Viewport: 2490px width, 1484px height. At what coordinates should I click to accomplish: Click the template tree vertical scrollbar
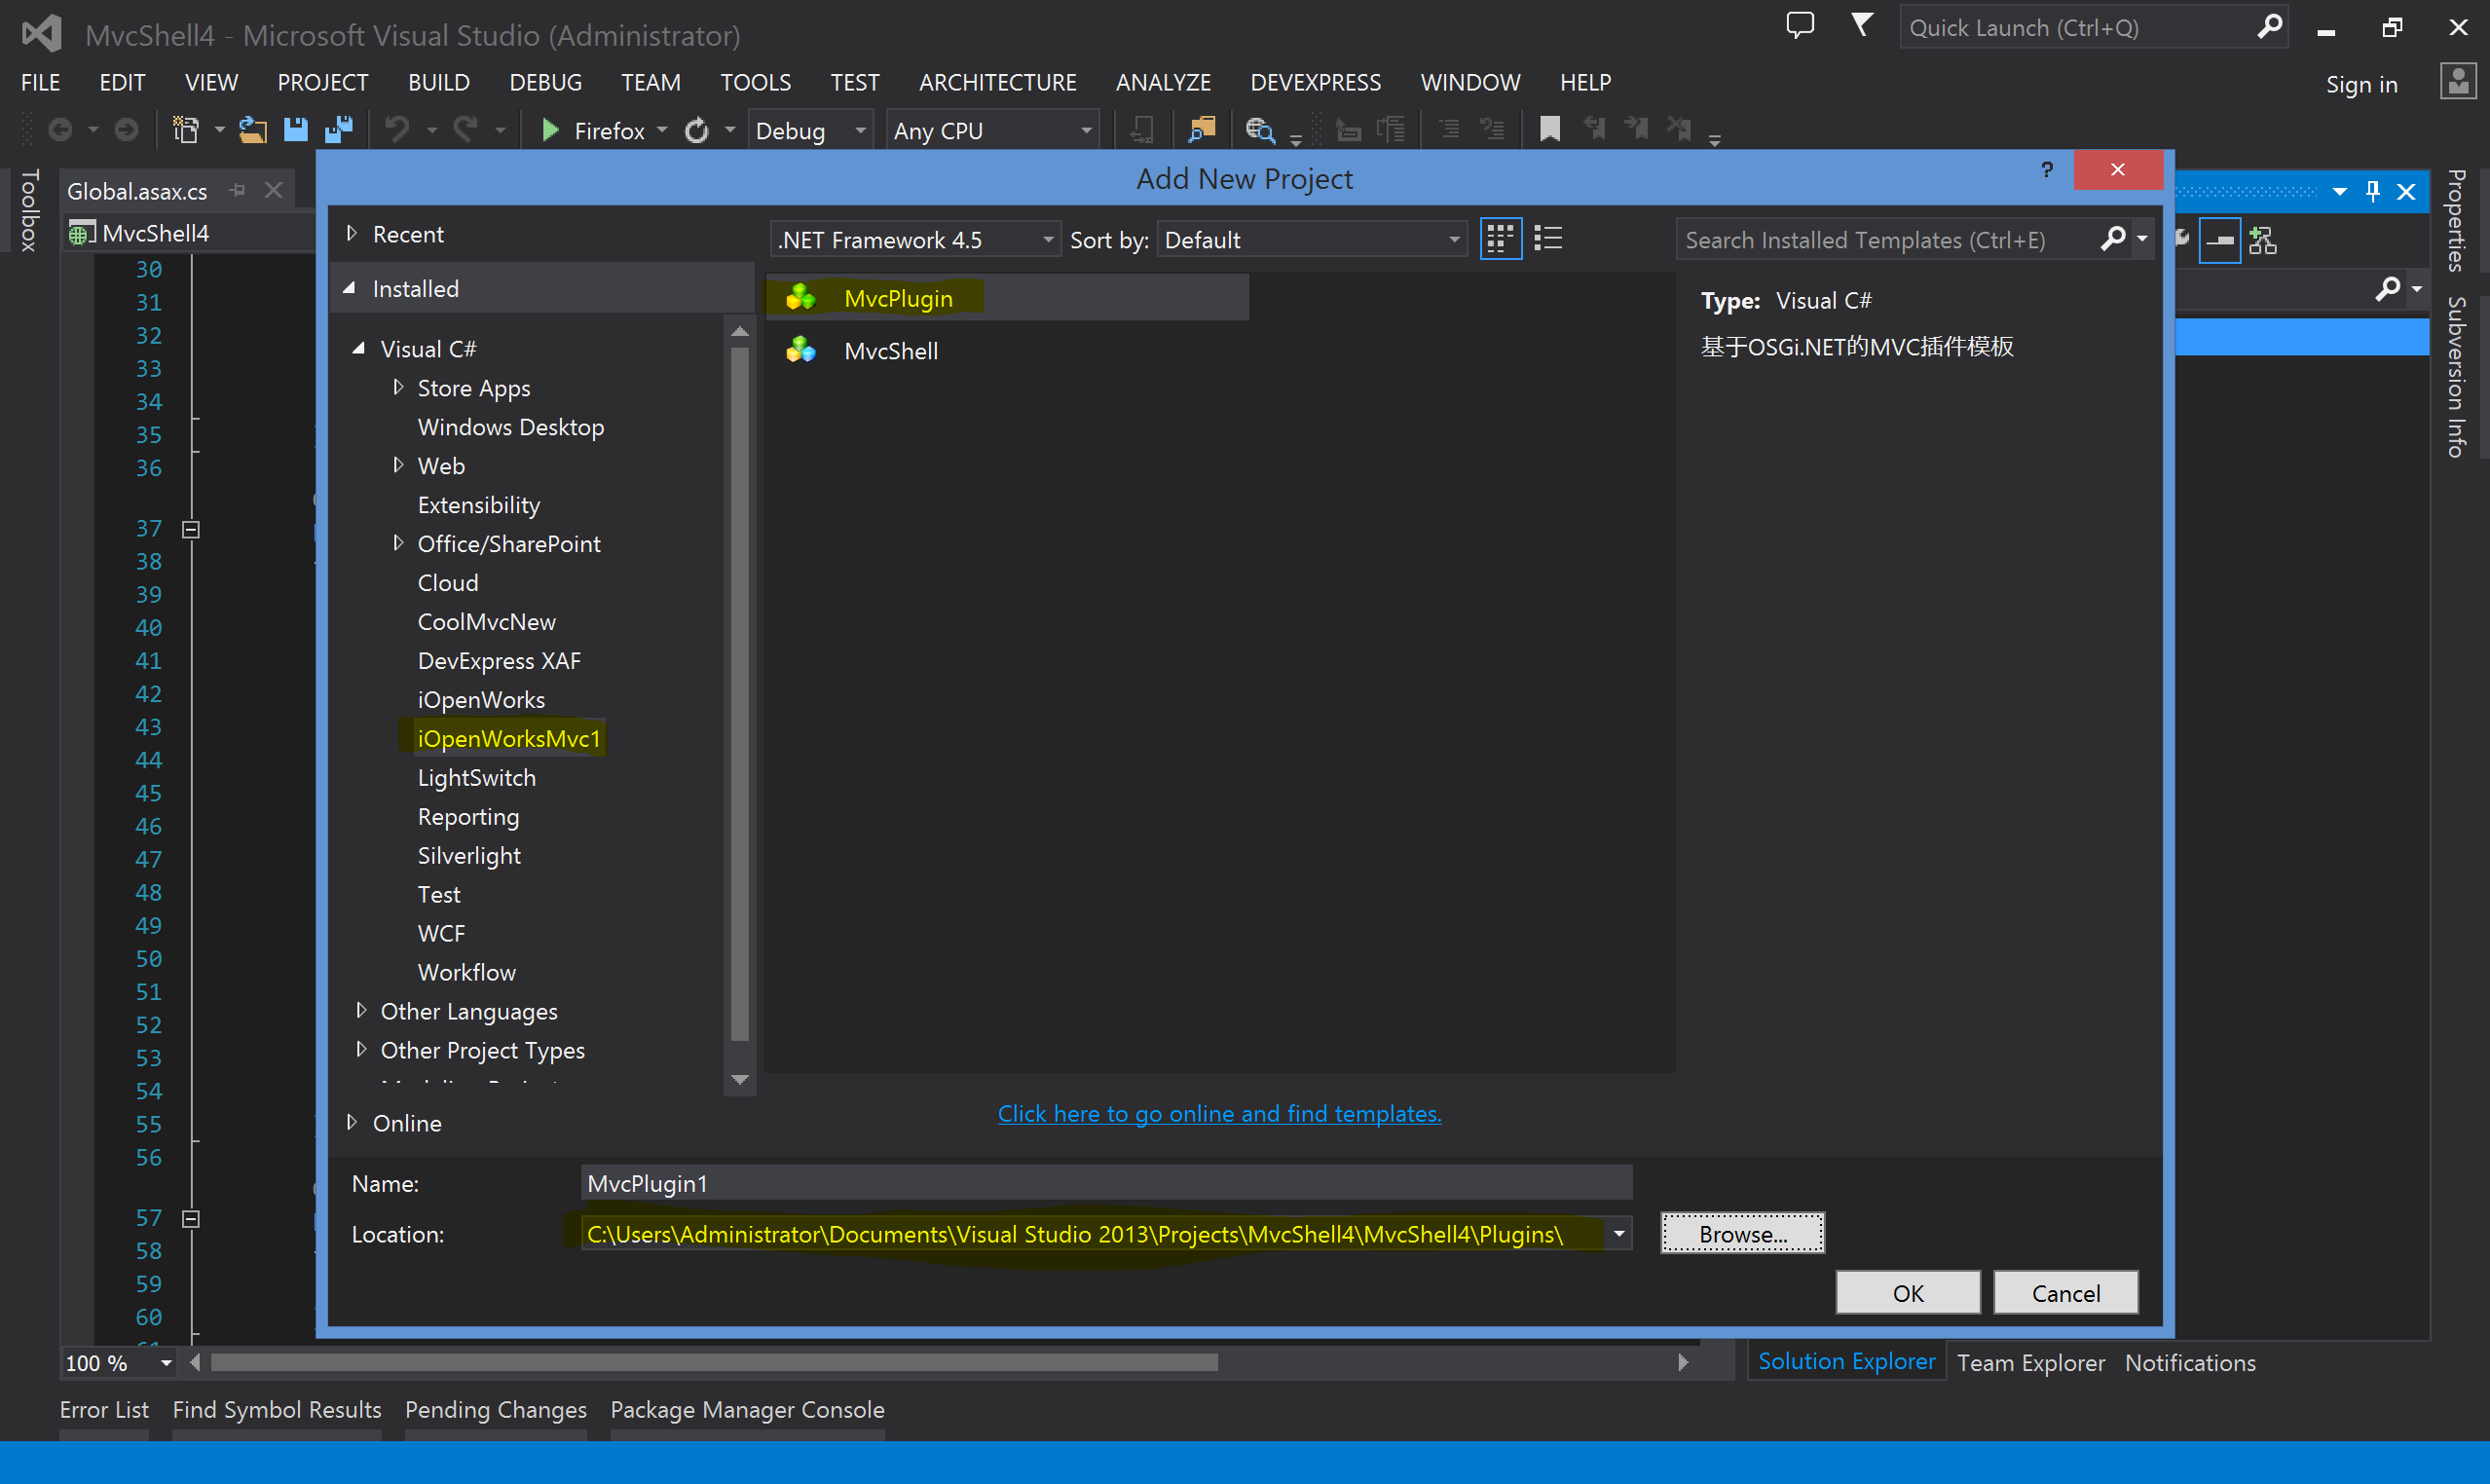pos(740,695)
